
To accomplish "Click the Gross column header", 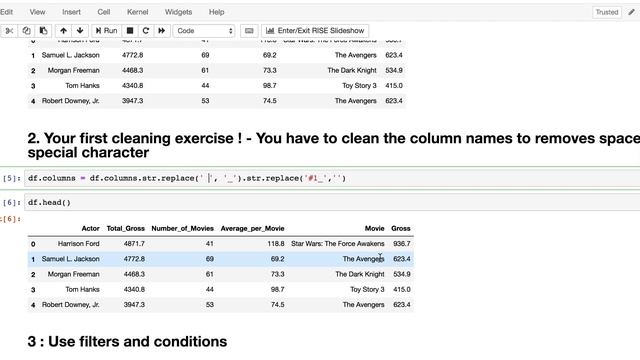I will coord(401,229).
